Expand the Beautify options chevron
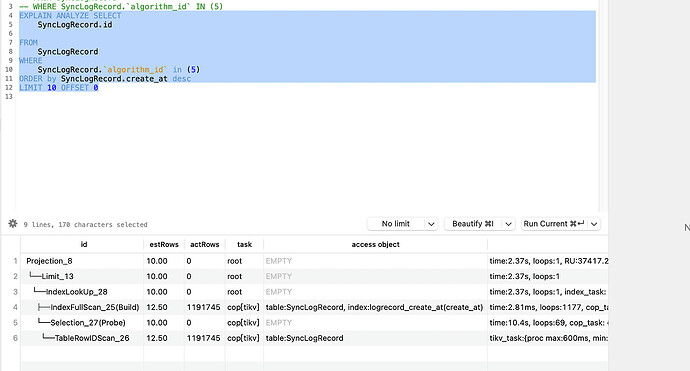 point(509,224)
